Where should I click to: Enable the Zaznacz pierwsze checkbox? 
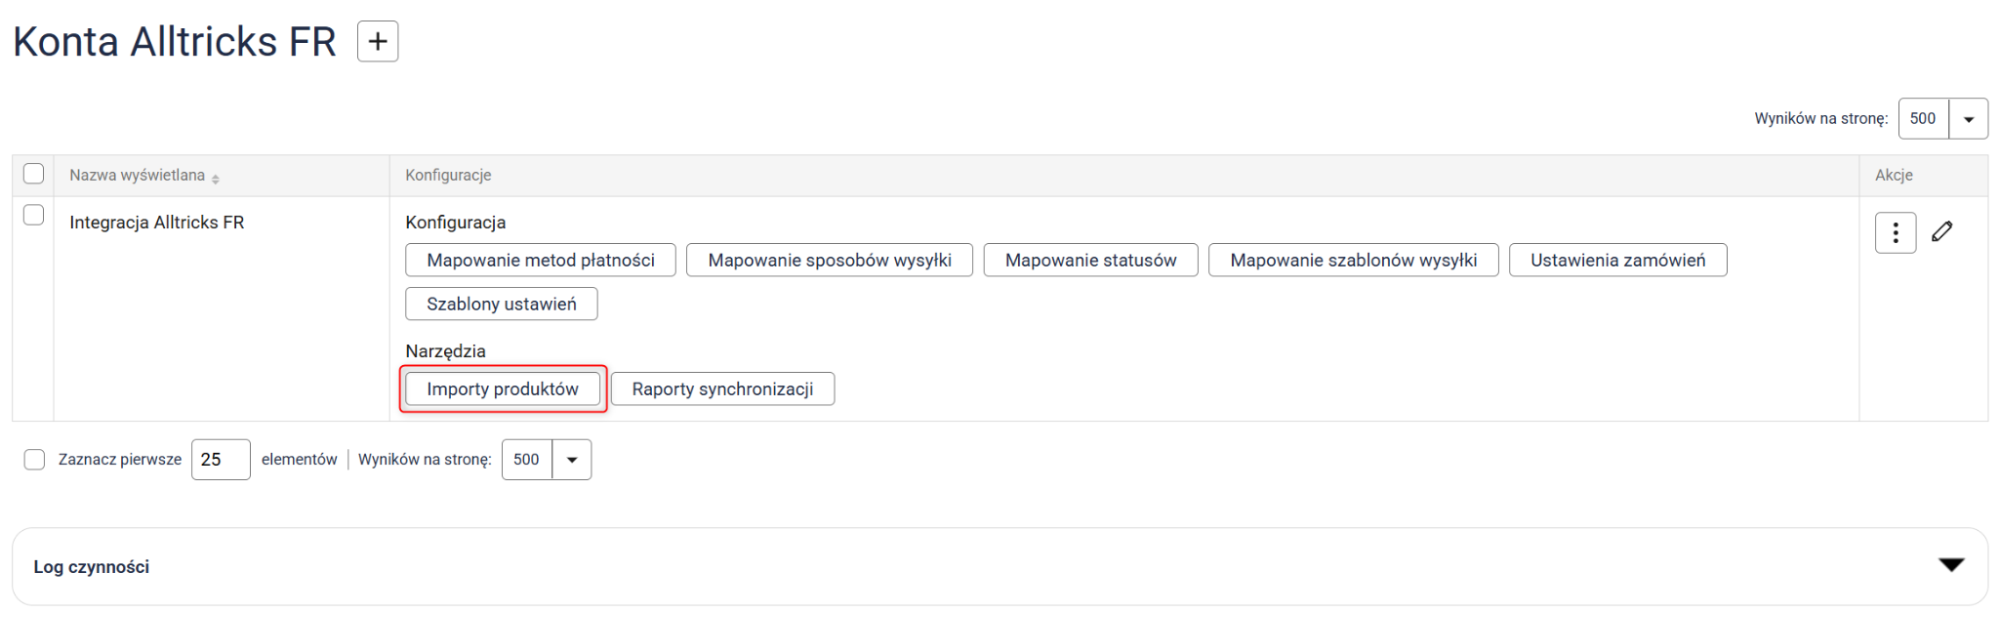(35, 460)
